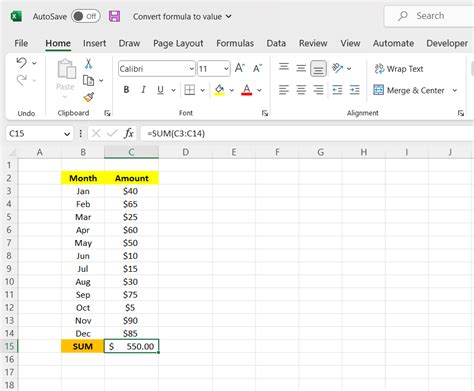Click the Redo arrow icon

click(x=21, y=80)
